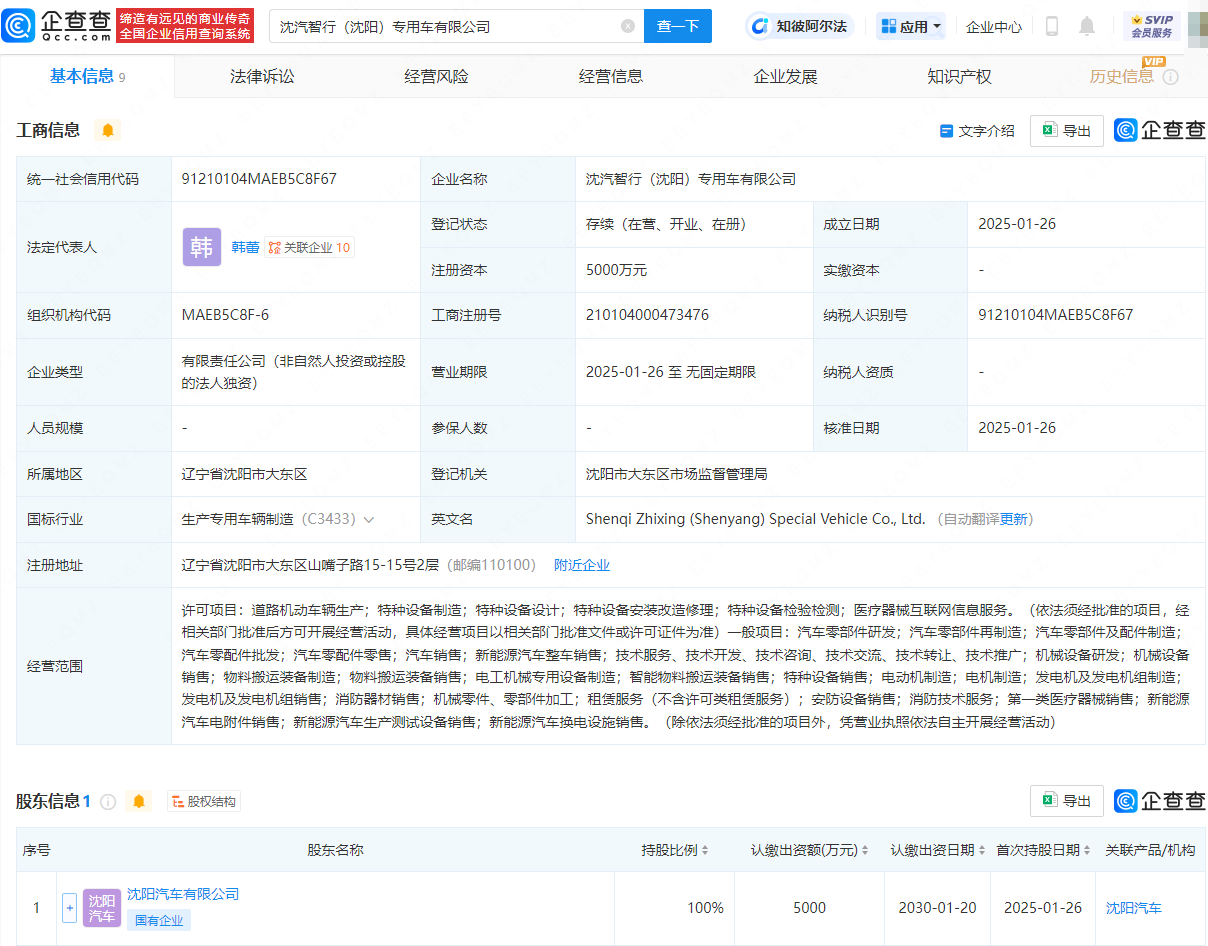Open notifications bell in top header

pyautogui.click(x=1087, y=27)
